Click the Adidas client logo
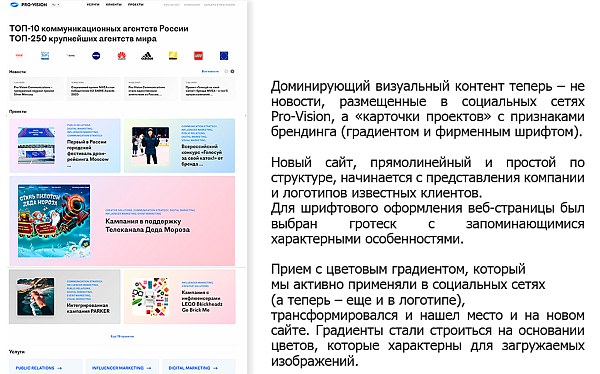 (147, 56)
